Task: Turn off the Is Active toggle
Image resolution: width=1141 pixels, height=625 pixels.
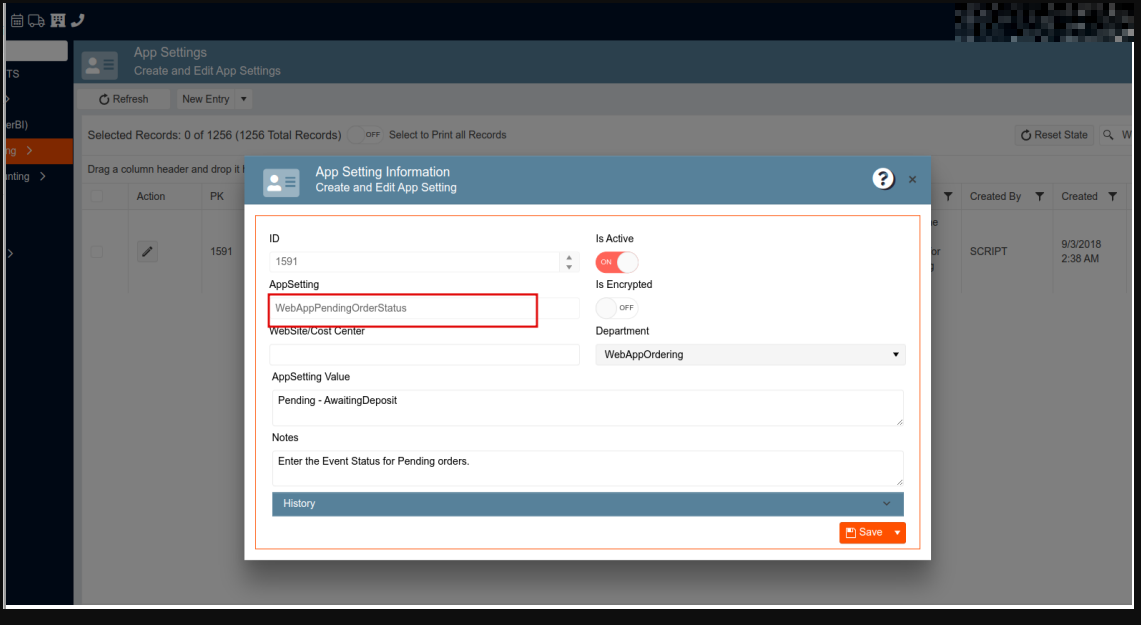Action: pyautogui.click(x=616, y=262)
